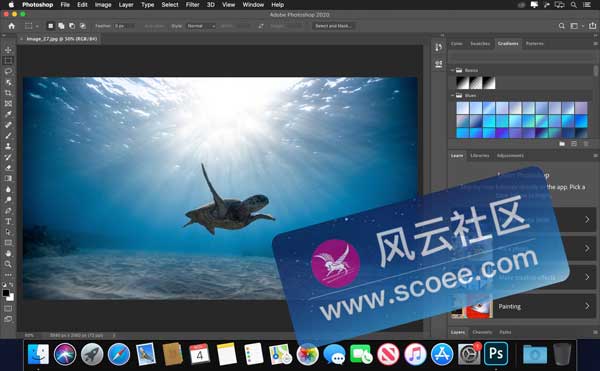This screenshot has height=371, width=600.
Task: Expand the Painting tutorial chevron
Action: pyautogui.click(x=587, y=306)
